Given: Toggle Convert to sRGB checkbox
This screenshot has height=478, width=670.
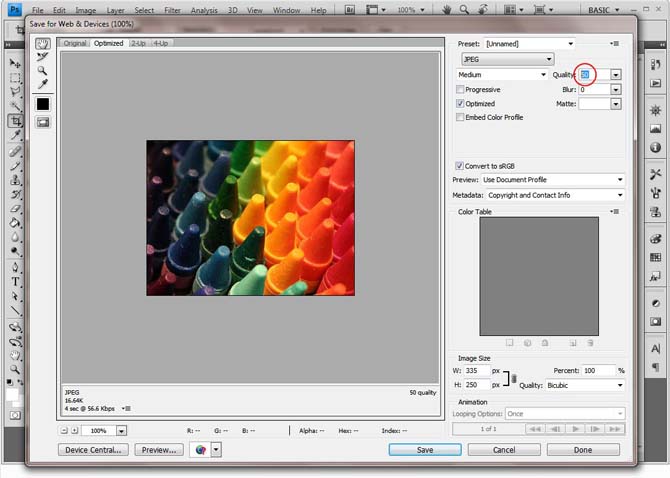Looking at the screenshot, I should tap(459, 166).
